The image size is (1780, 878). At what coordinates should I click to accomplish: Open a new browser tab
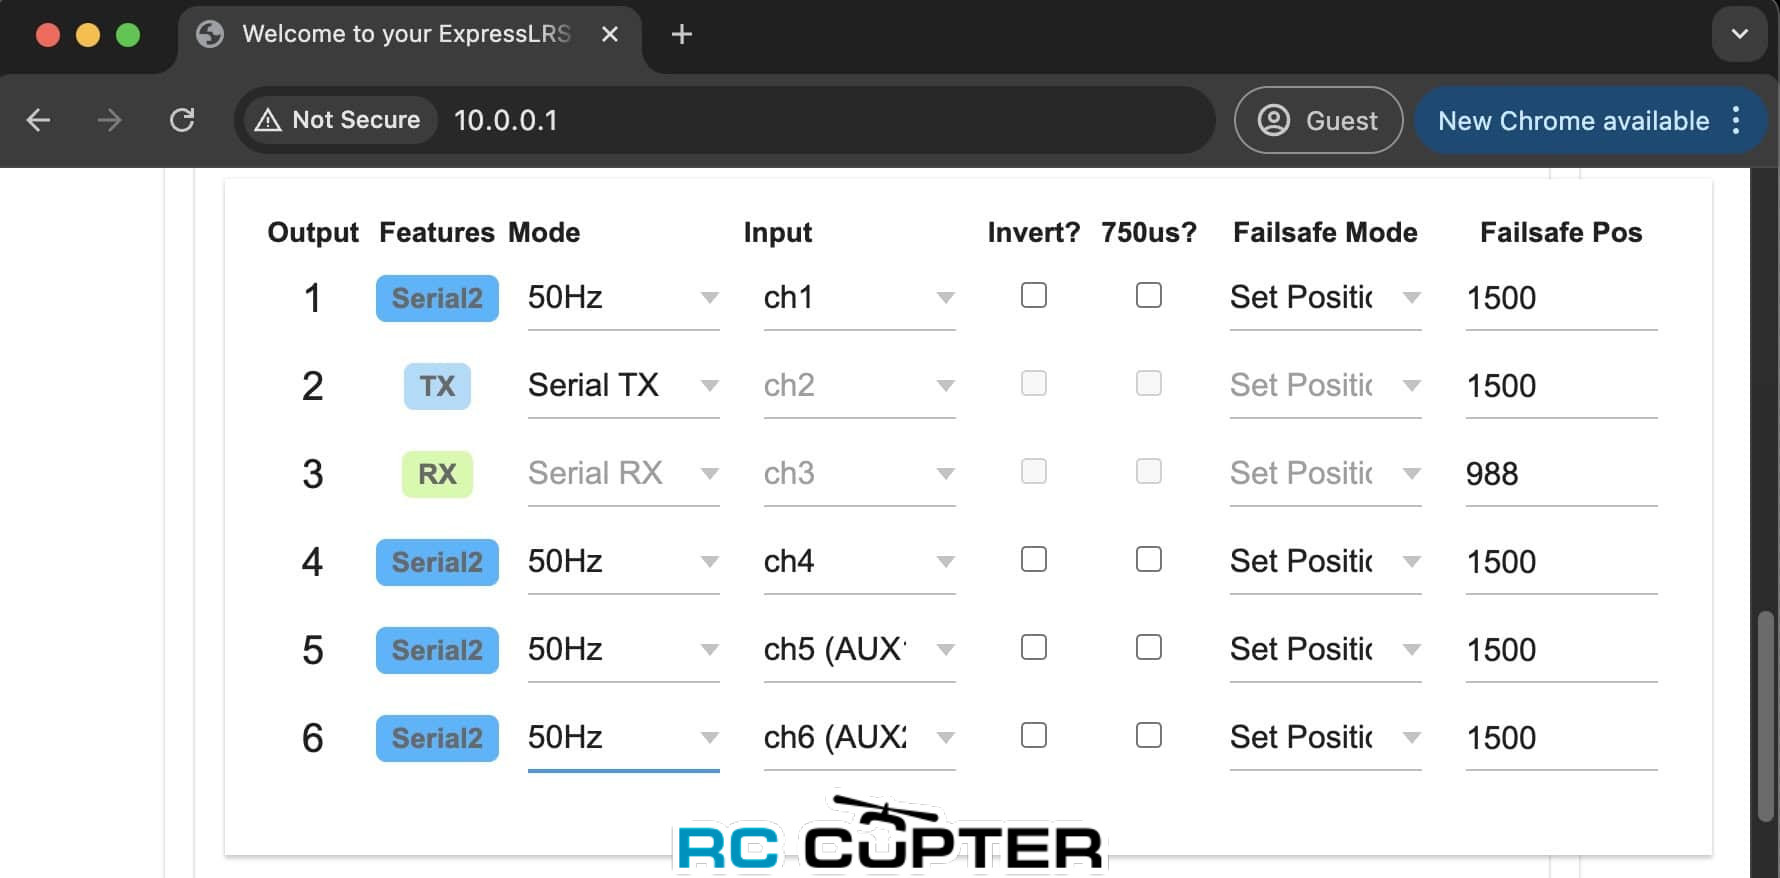(681, 35)
